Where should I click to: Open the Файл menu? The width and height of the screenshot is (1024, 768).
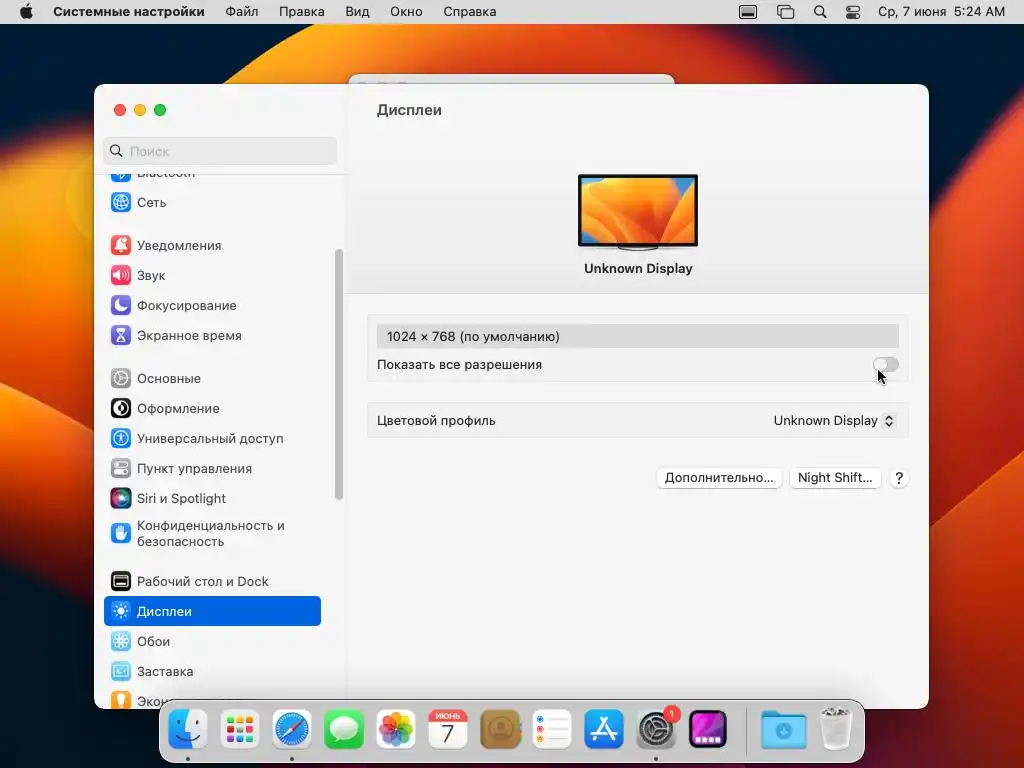(242, 12)
